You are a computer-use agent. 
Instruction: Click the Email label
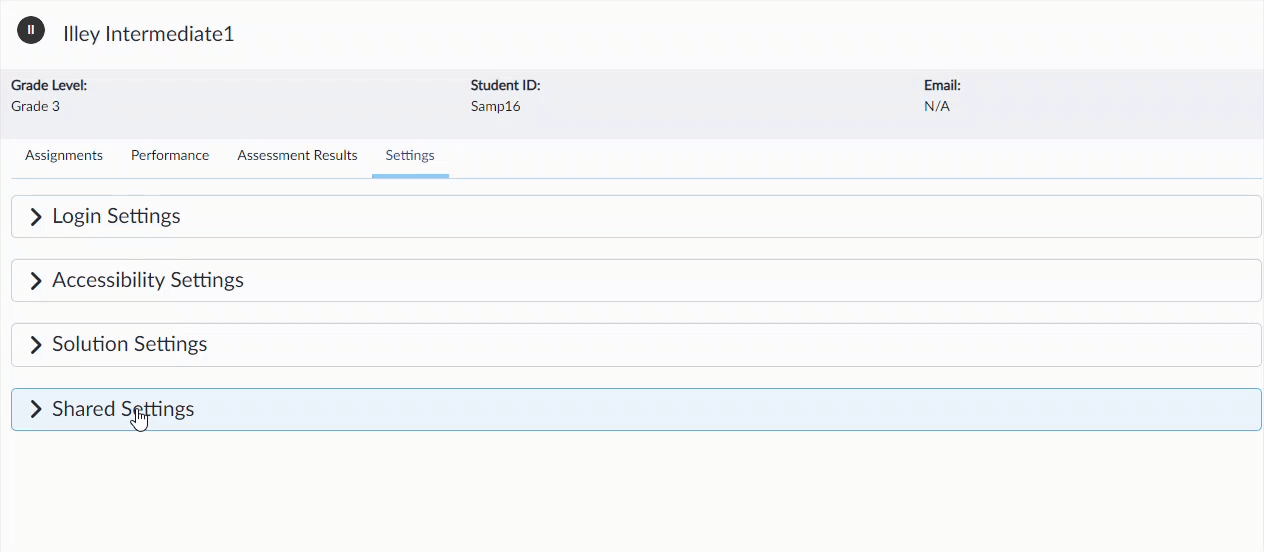[x=942, y=86]
